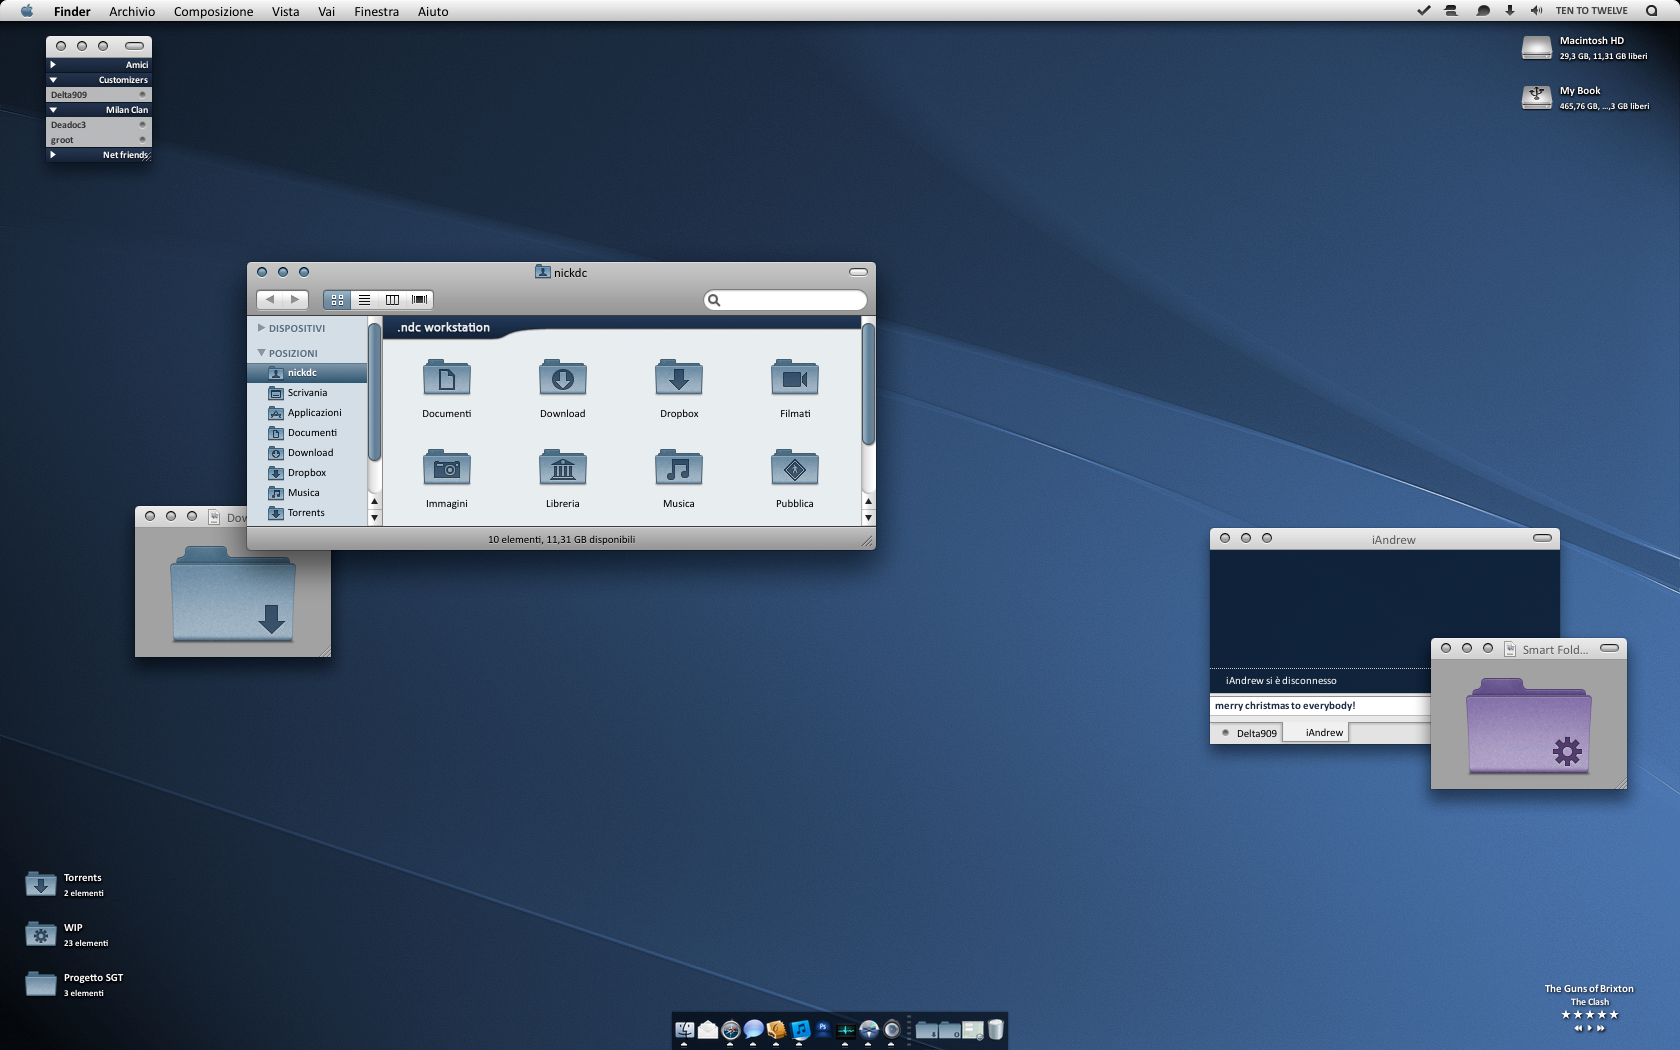Launch Mail from the Dock
This screenshot has height=1050, width=1680.
click(x=708, y=1029)
